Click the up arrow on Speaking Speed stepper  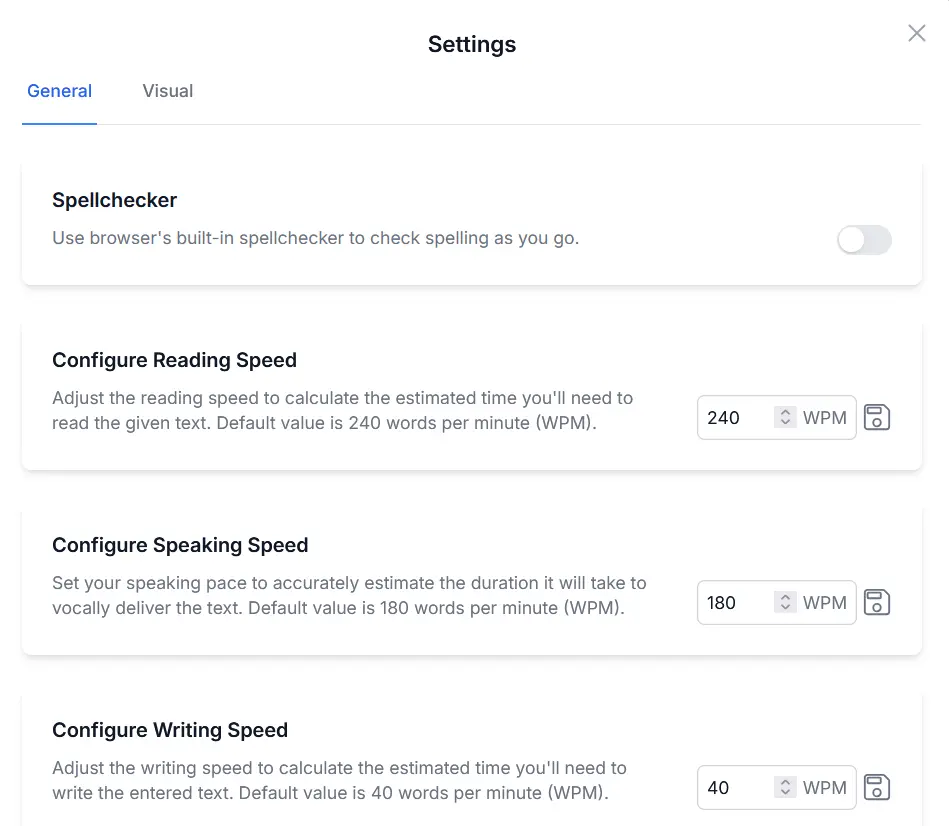(786, 597)
